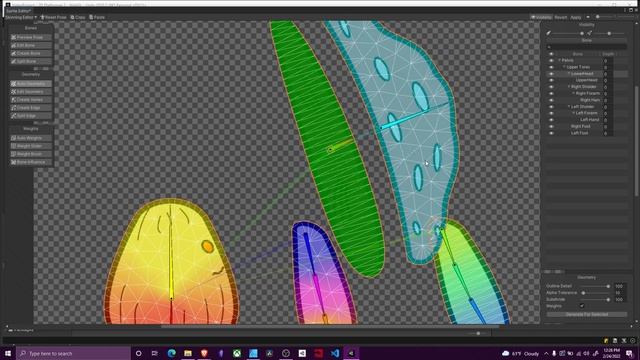Toggle visibility eye for Right Shoulder bone

coord(551,87)
